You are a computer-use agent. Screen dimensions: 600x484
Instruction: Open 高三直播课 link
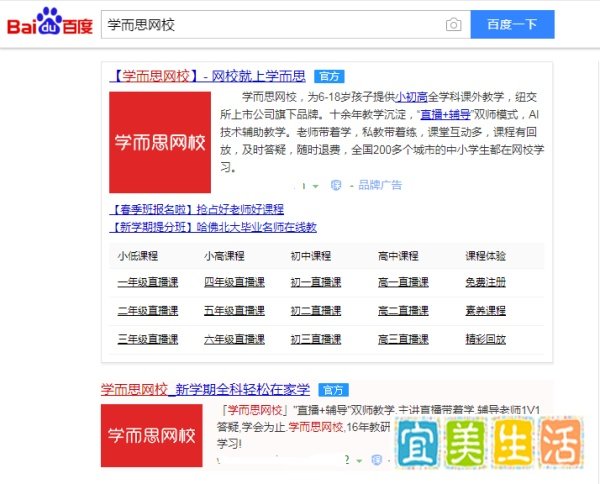[403, 339]
